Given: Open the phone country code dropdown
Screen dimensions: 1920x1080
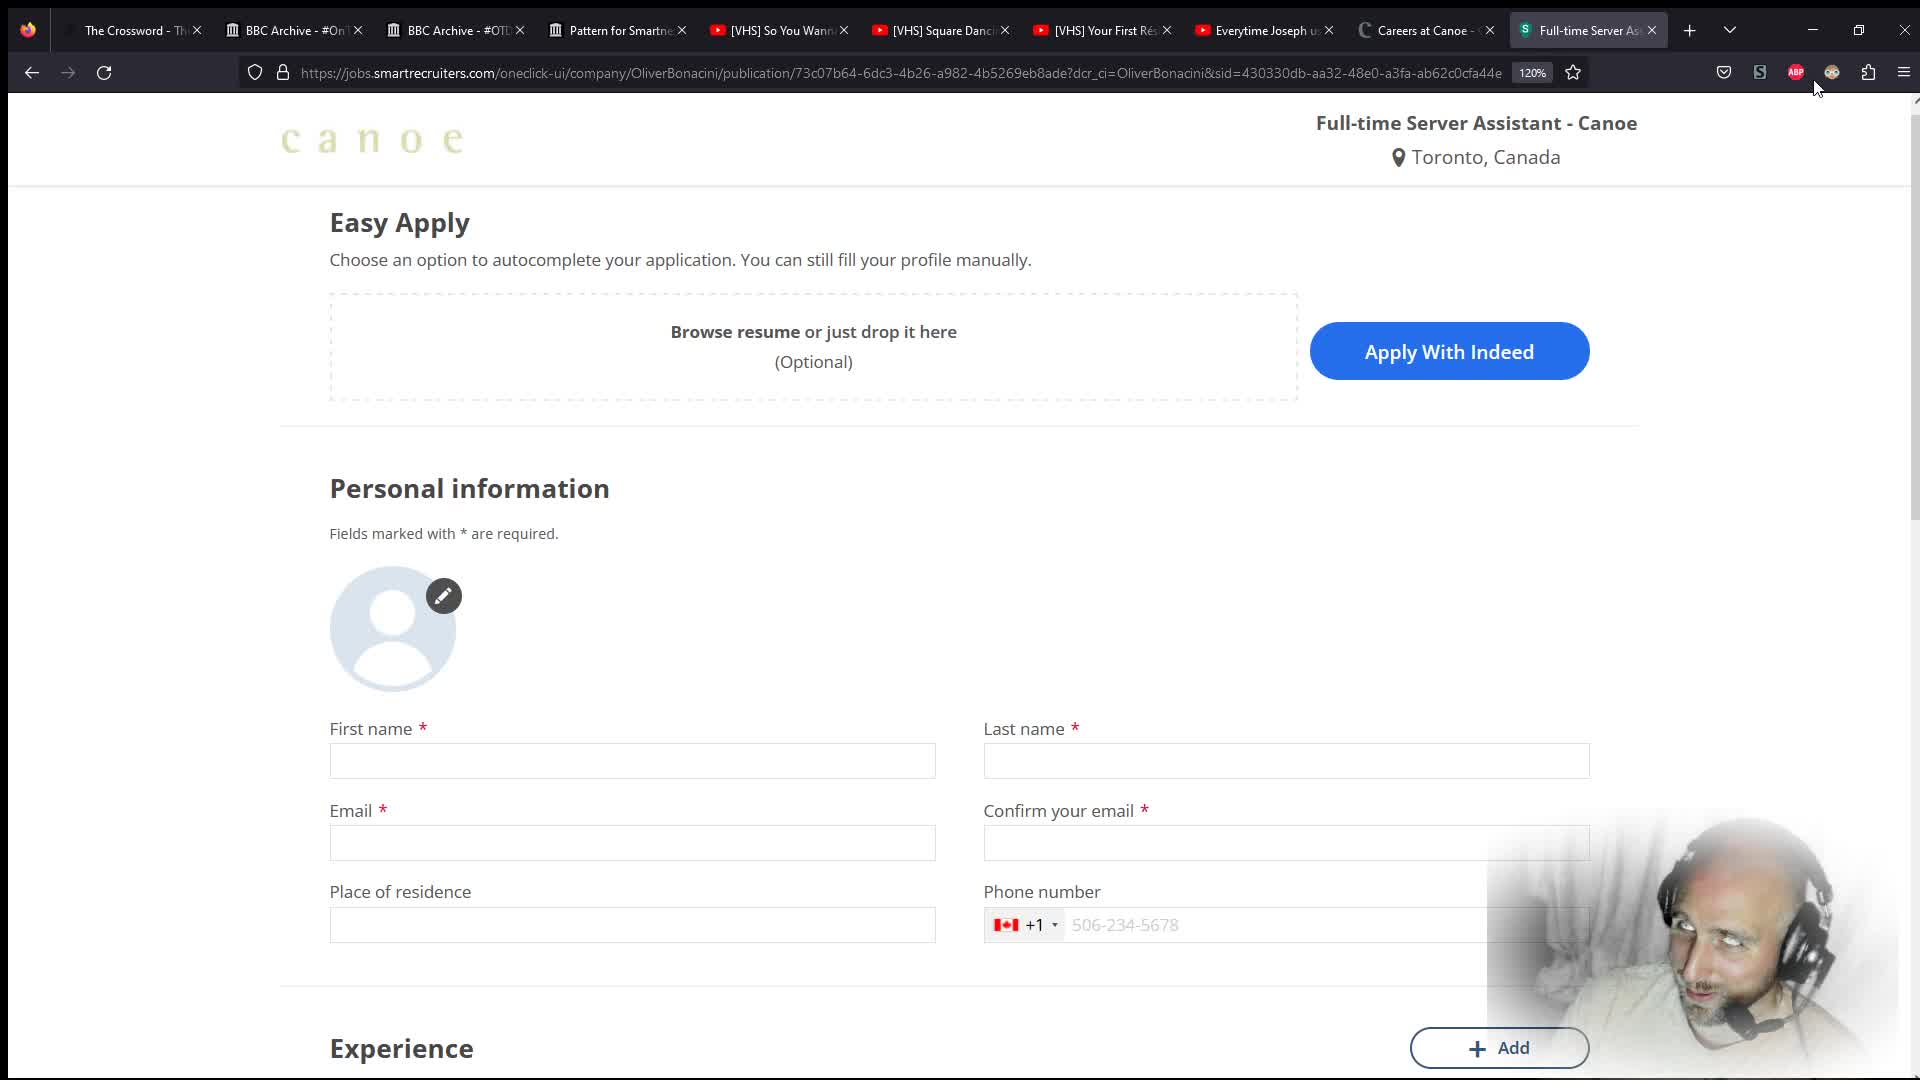Looking at the screenshot, I should (x=1026, y=925).
